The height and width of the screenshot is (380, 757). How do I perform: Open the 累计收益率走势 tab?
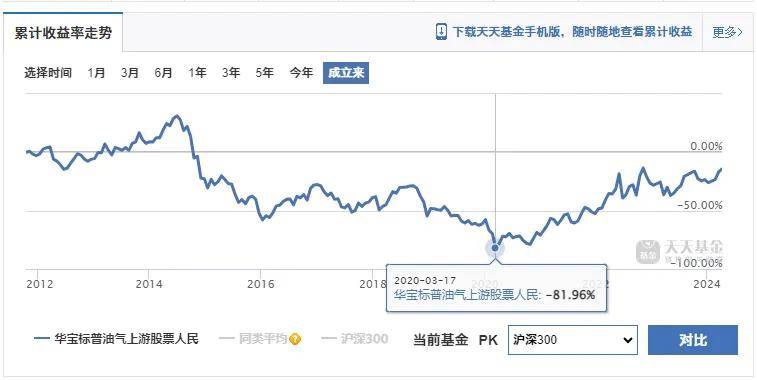point(63,32)
